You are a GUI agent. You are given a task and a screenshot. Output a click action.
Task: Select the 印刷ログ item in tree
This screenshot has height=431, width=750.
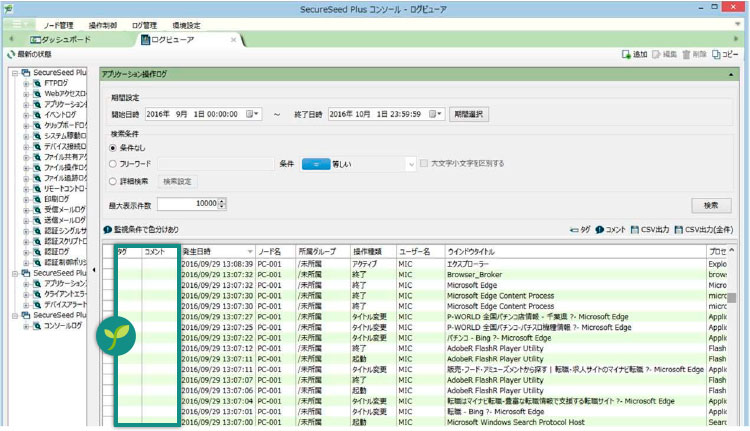[x=57, y=199]
